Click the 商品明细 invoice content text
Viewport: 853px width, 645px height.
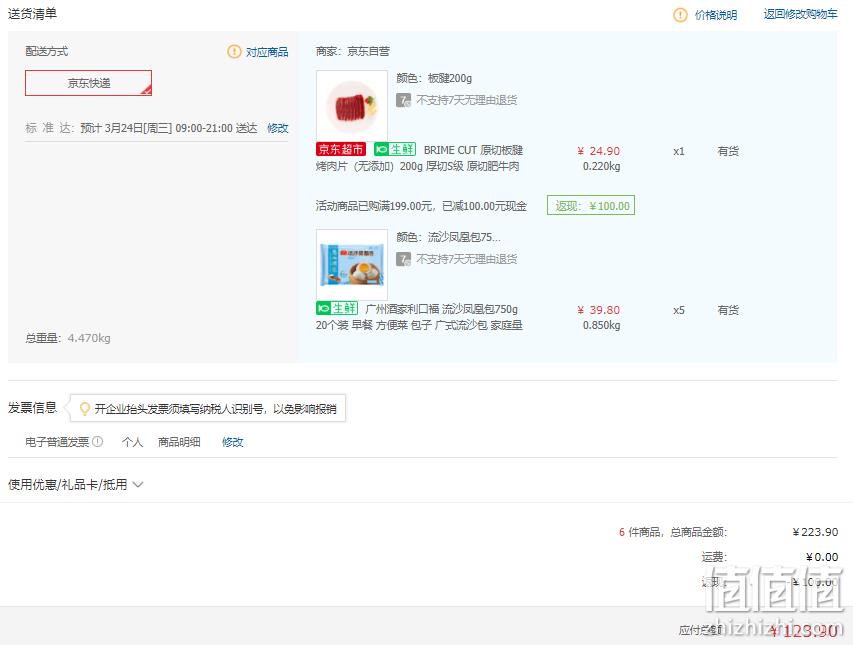click(x=179, y=442)
